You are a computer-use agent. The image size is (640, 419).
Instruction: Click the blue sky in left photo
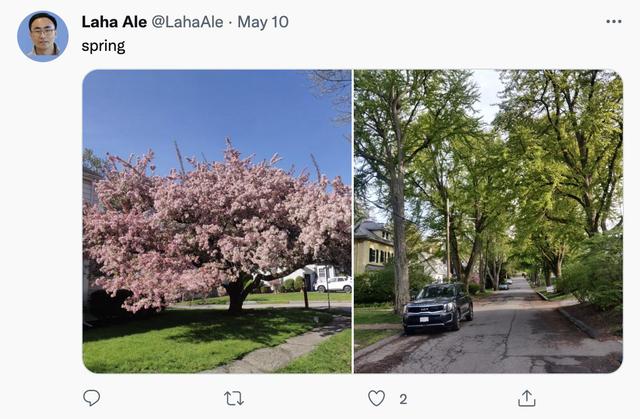coord(200,110)
